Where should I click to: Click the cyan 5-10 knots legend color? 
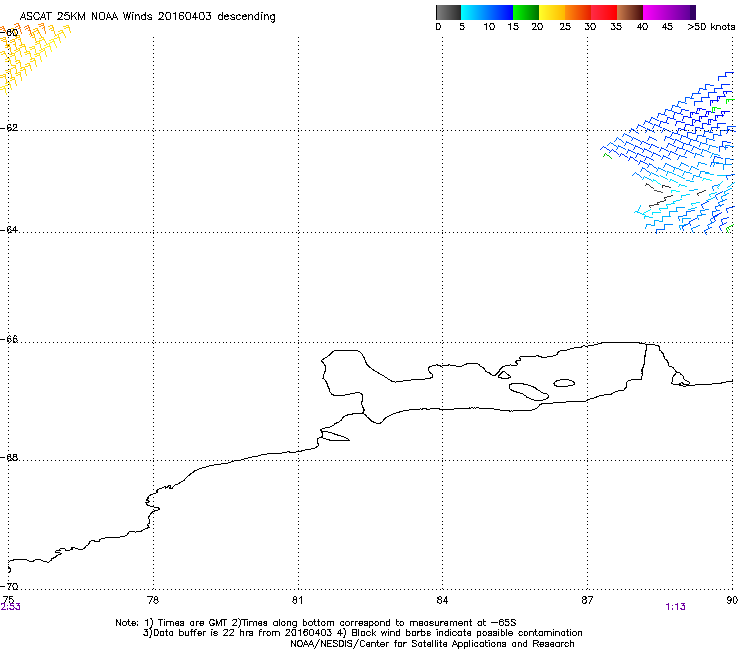(474, 12)
